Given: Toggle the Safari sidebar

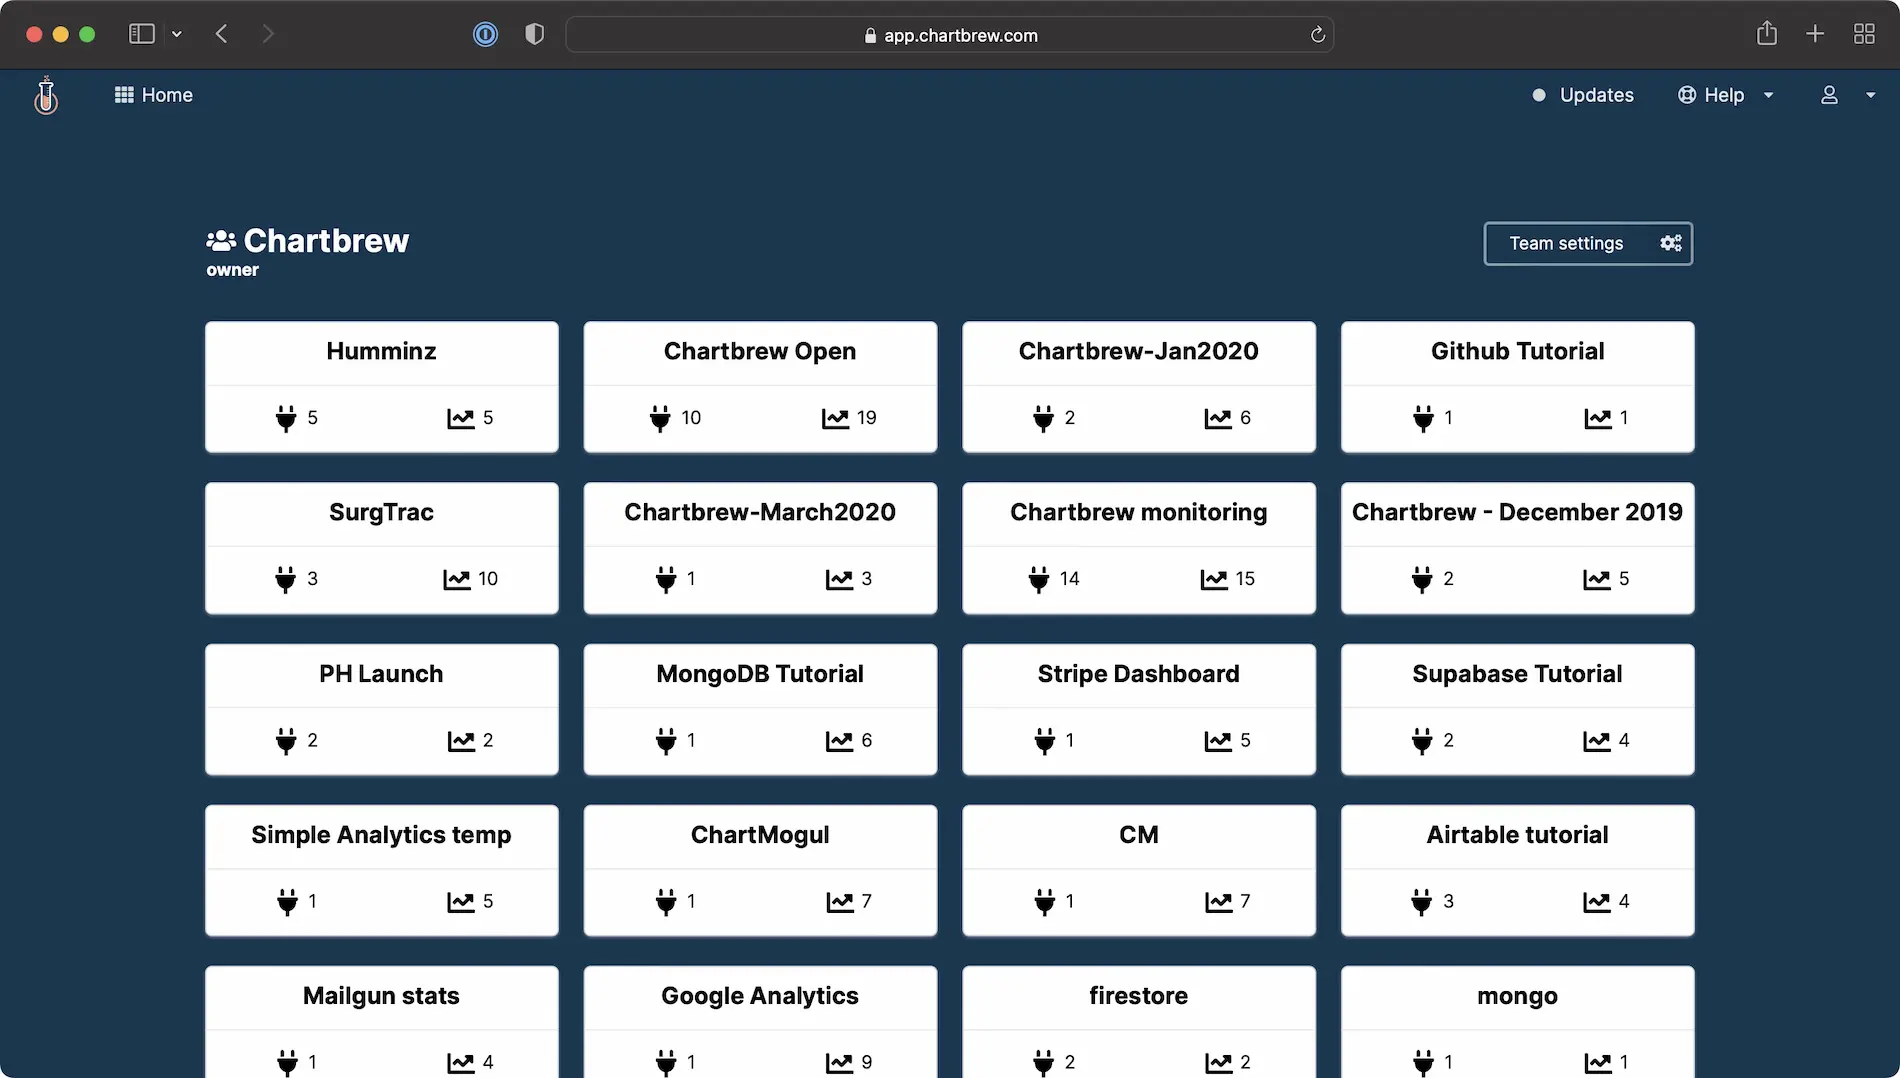Looking at the screenshot, I should [142, 34].
